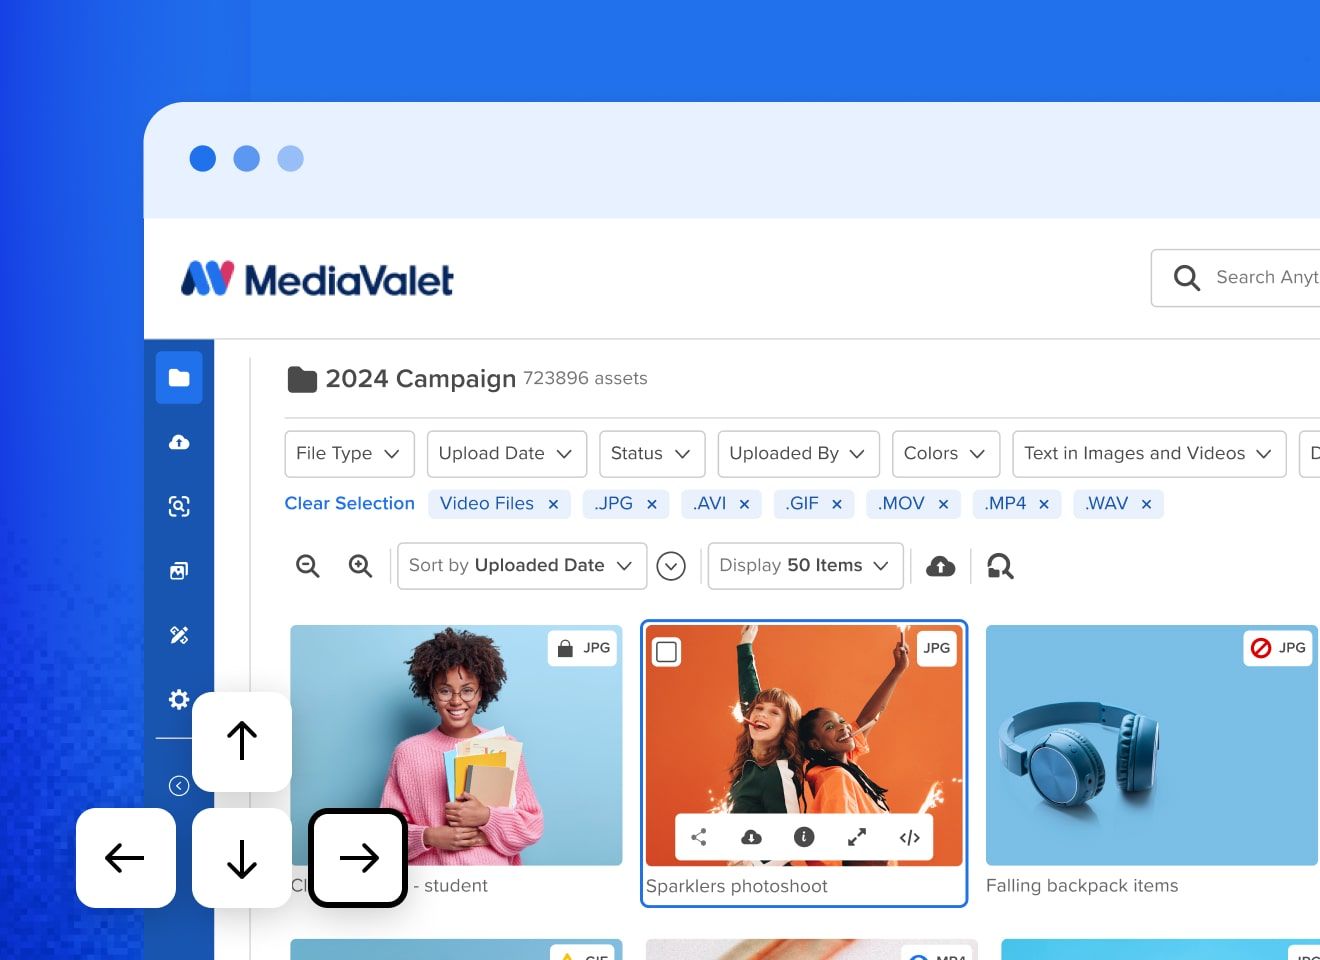Click the refresh search toolbar icon

click(1000, 567)
